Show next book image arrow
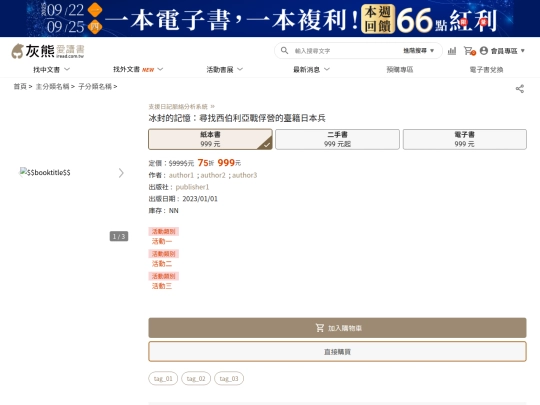This screenshot has height=405, width=540. [x=121, y=173]
